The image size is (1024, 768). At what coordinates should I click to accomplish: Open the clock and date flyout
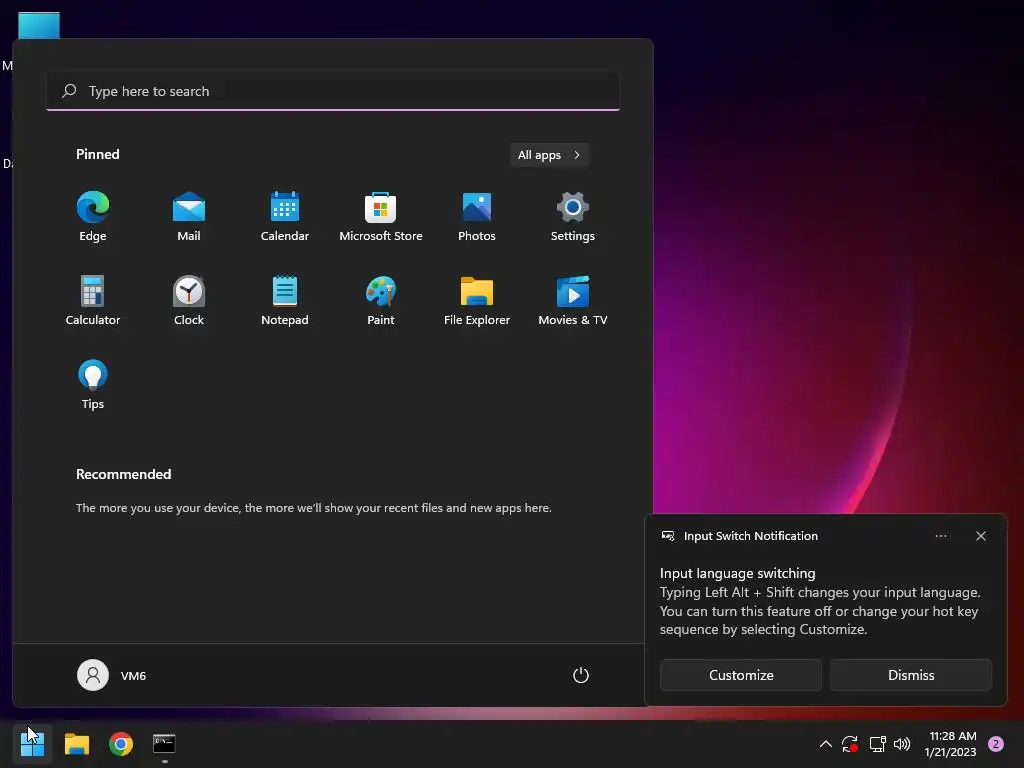coord(951,744)
